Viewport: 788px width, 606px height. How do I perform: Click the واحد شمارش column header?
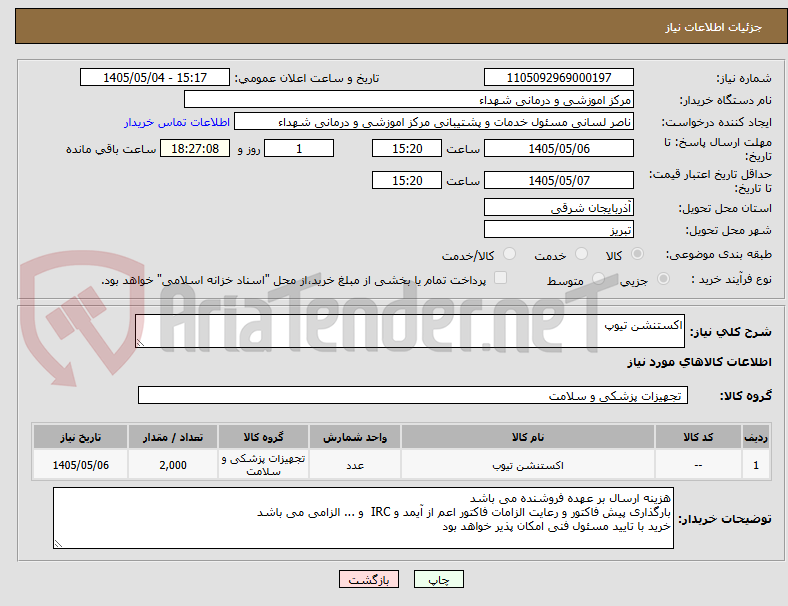click(355, 437)
